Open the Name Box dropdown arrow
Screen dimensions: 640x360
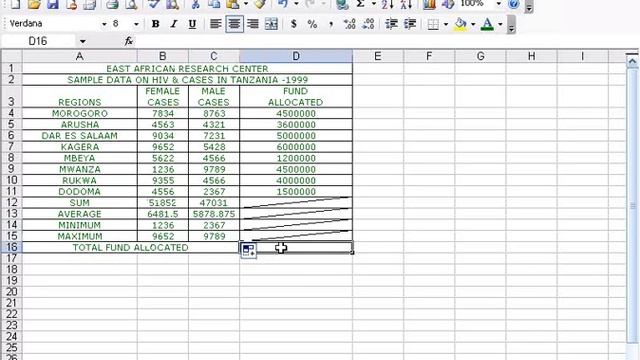(x=82, y=41)
